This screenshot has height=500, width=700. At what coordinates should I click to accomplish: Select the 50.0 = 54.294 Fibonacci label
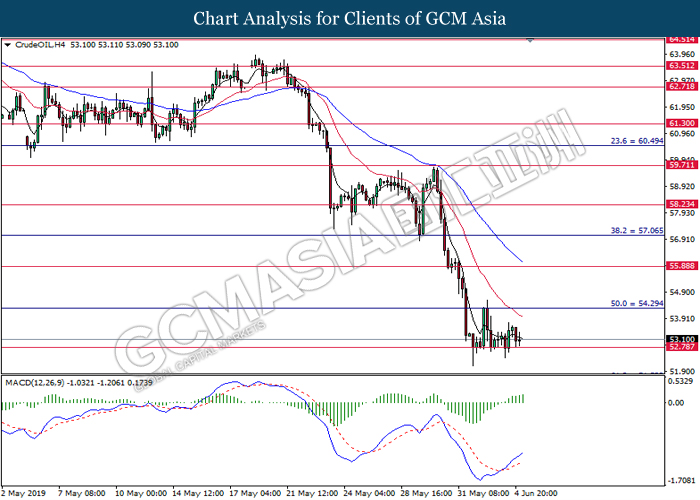(x=637, y=304)
